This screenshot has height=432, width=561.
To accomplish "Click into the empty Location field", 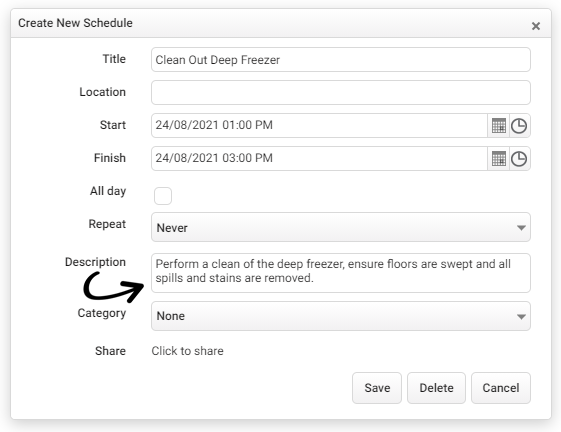I will click(341, 92).
